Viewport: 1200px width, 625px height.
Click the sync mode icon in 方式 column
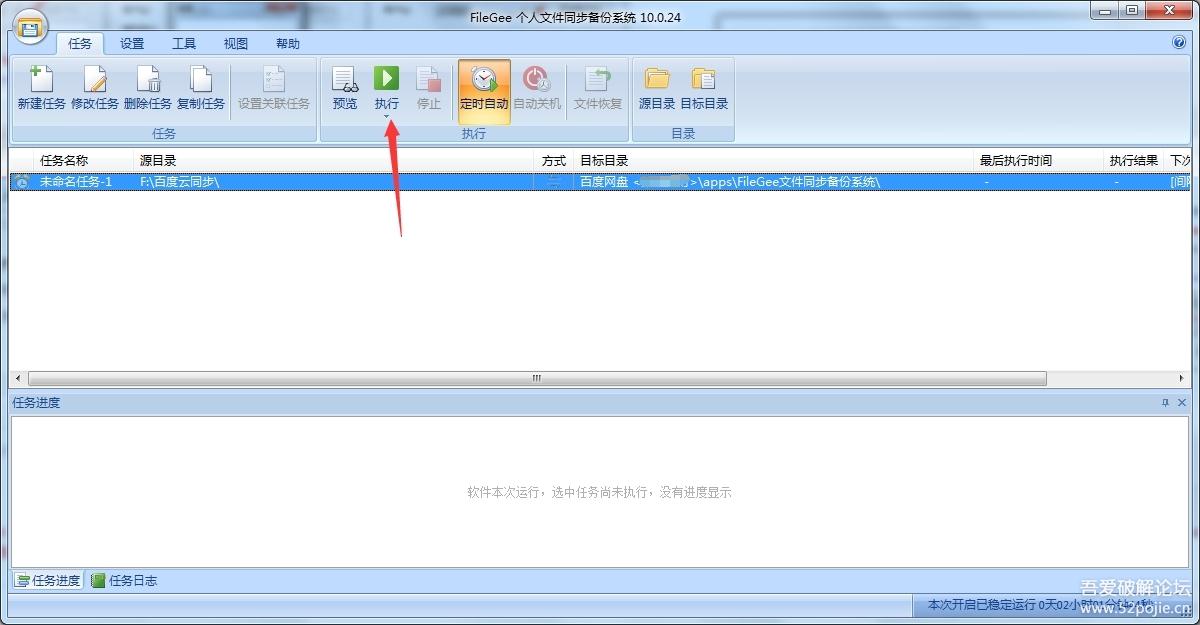click(554, 182)
